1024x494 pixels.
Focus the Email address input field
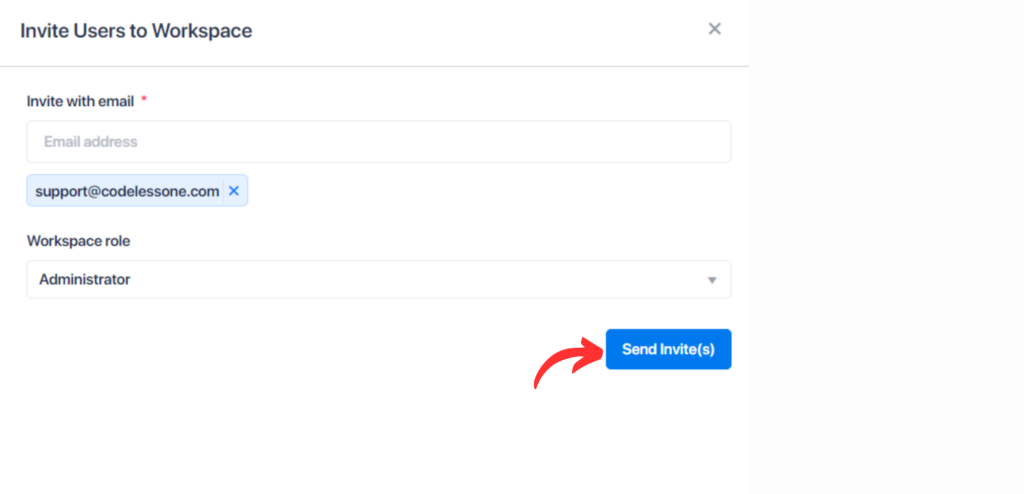[379, 142]
